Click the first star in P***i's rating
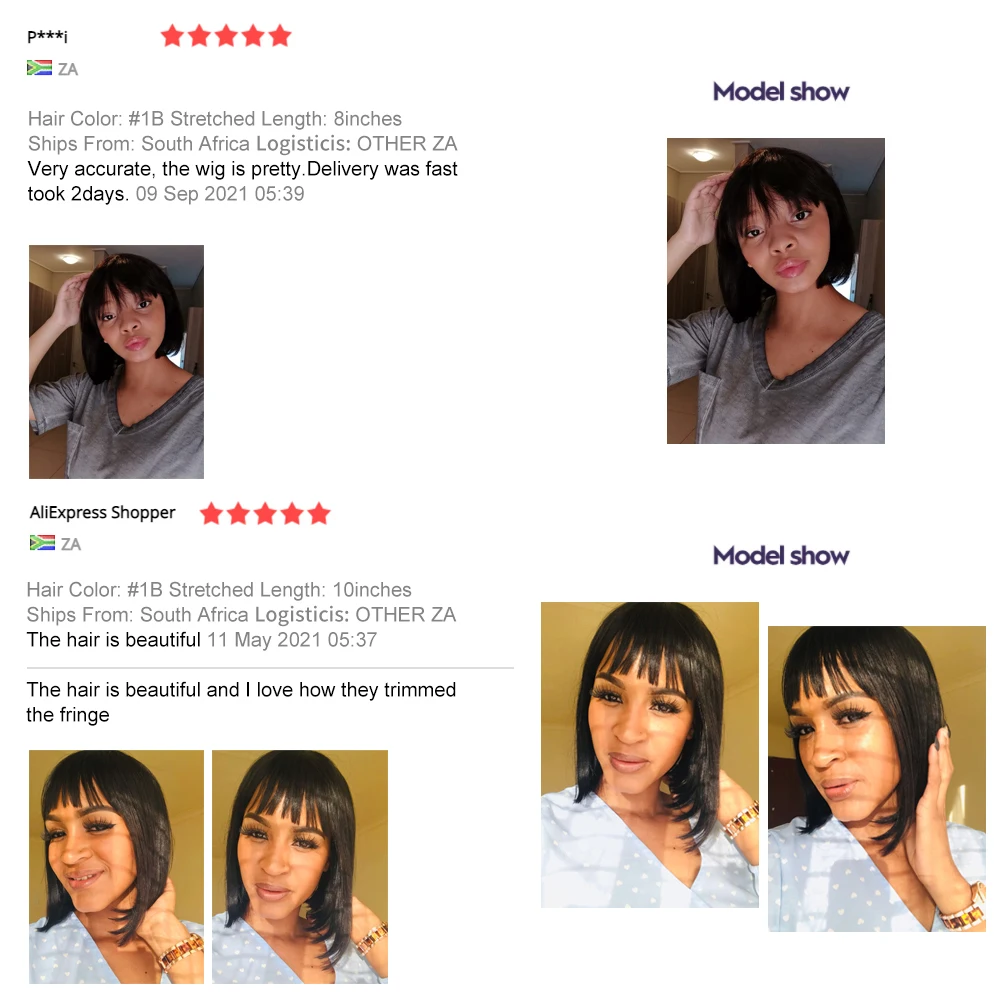 pos(172,36)
